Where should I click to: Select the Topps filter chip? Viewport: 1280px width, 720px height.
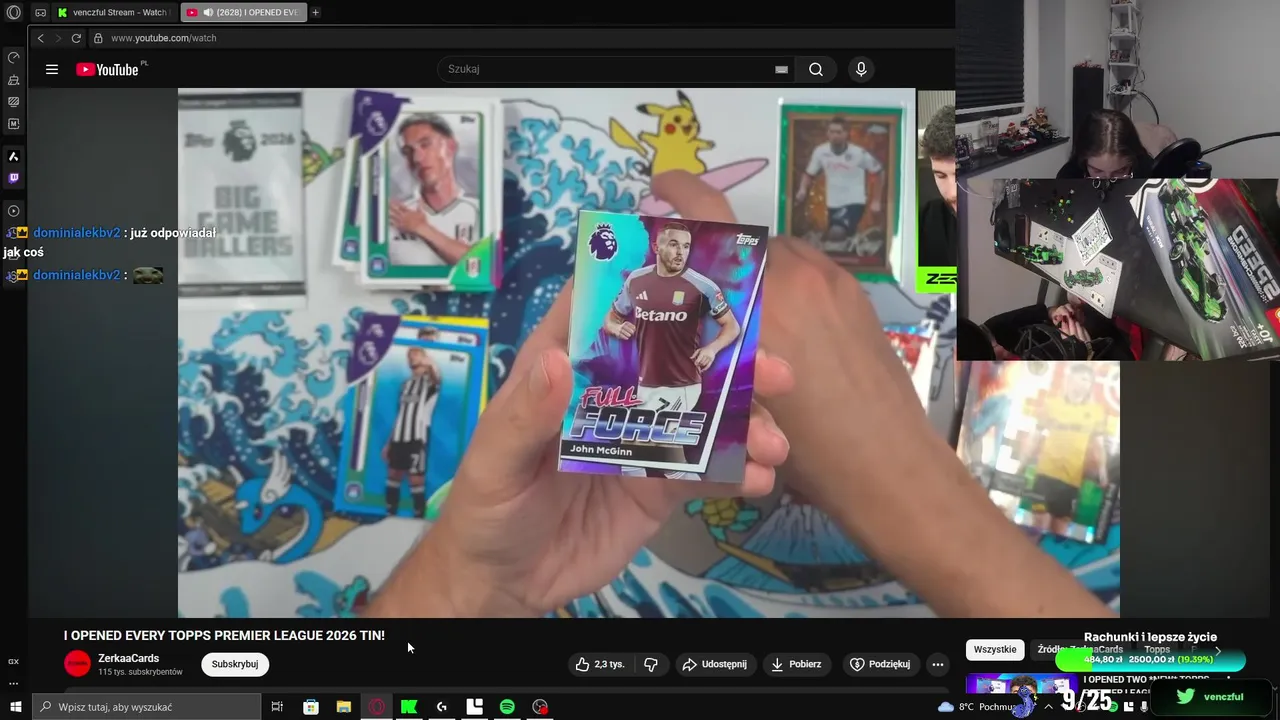click(1156, 649)
